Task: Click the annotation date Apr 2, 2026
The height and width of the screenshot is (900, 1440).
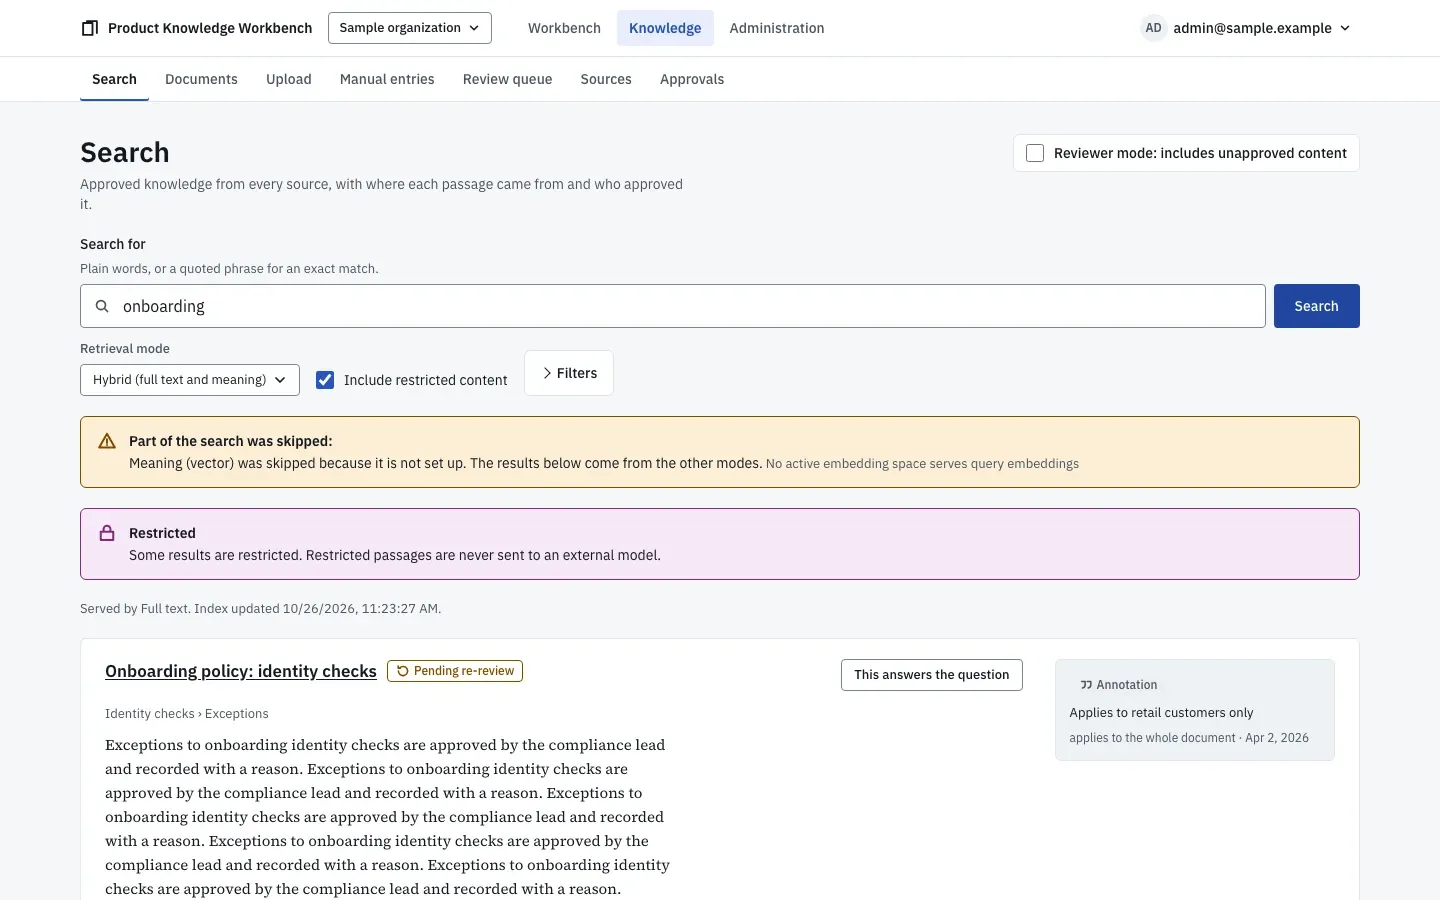Action: pos(1277,738)
